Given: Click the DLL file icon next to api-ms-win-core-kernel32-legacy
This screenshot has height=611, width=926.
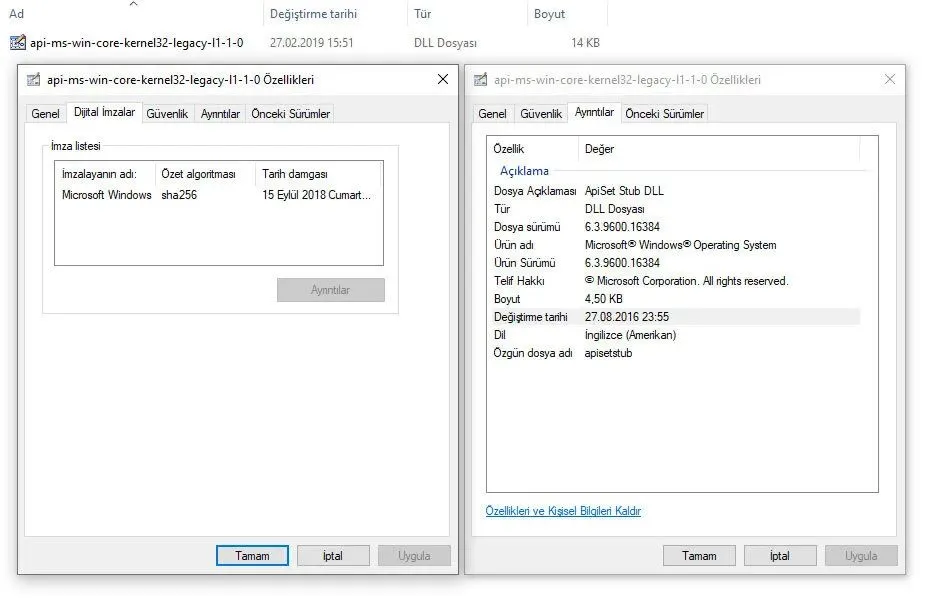Looking at the screenshot, I should point(17,42).
